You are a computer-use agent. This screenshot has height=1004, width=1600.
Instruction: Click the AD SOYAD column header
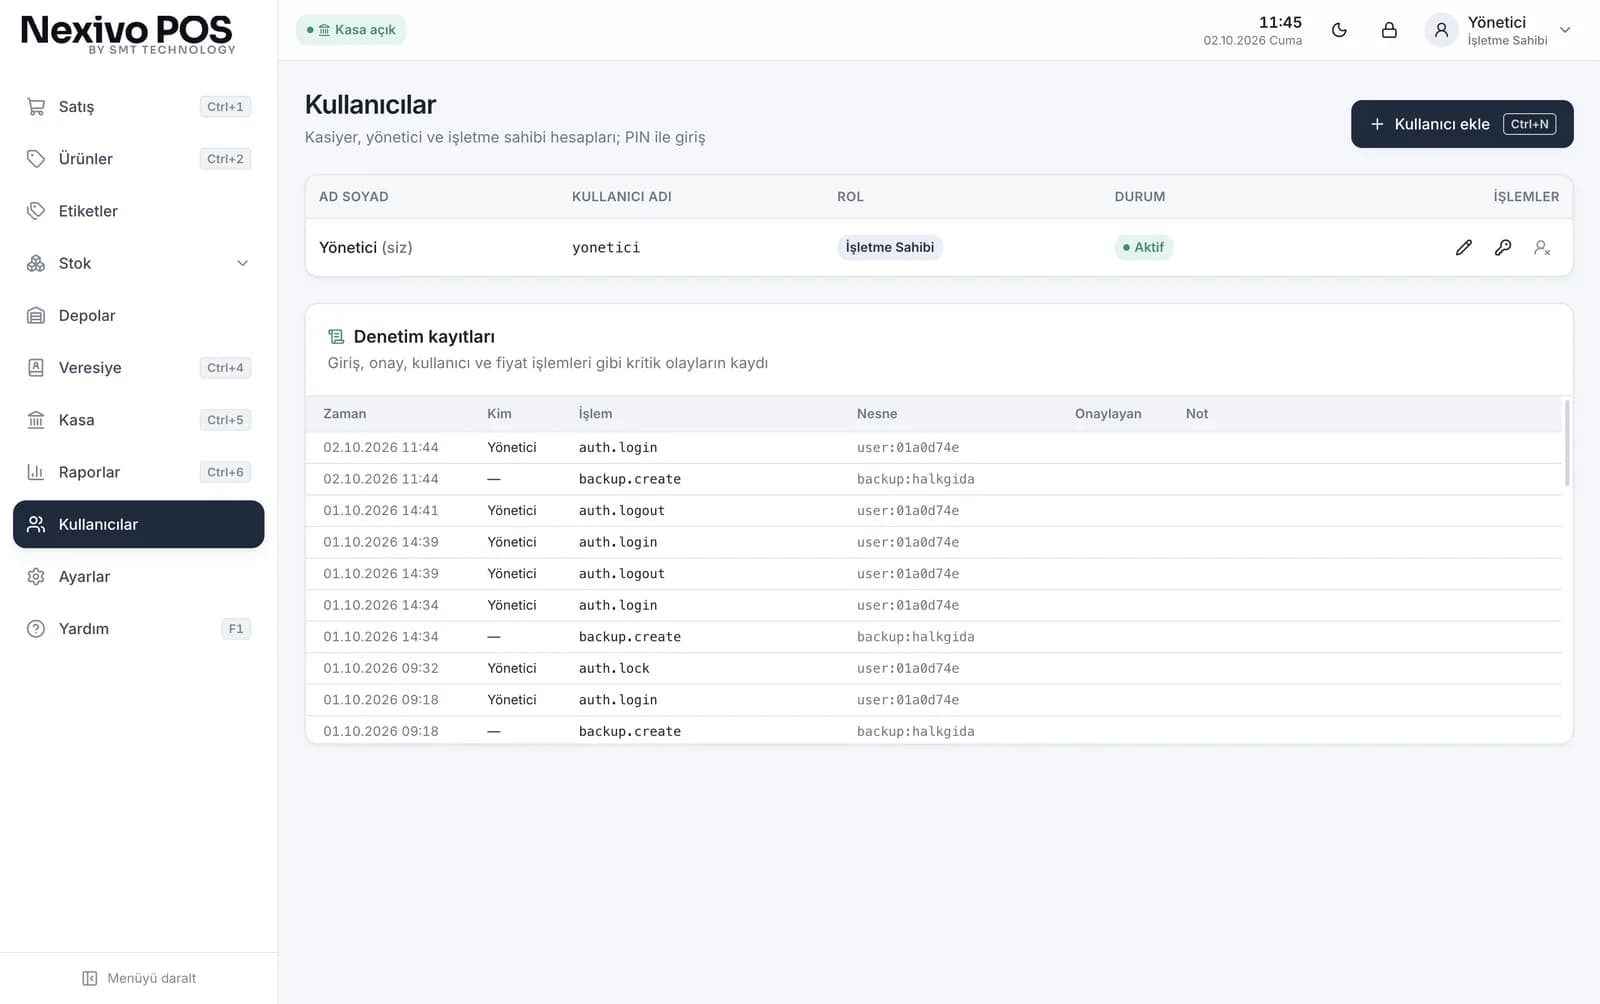pos(353,197)
